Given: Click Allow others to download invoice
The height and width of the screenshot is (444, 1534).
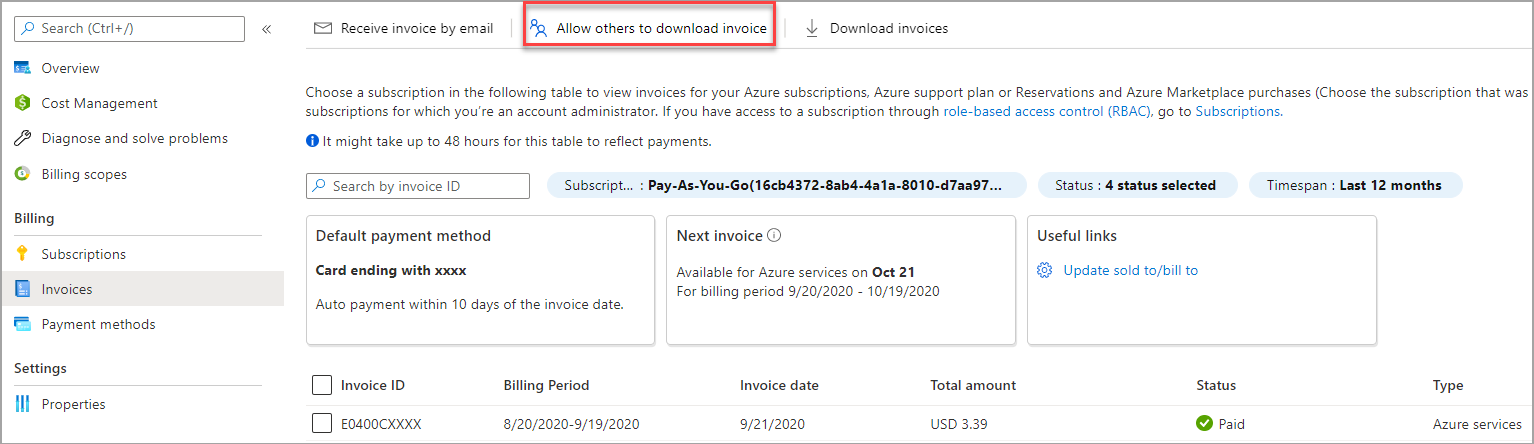Looking at the screenshot, I should [650, 28].
